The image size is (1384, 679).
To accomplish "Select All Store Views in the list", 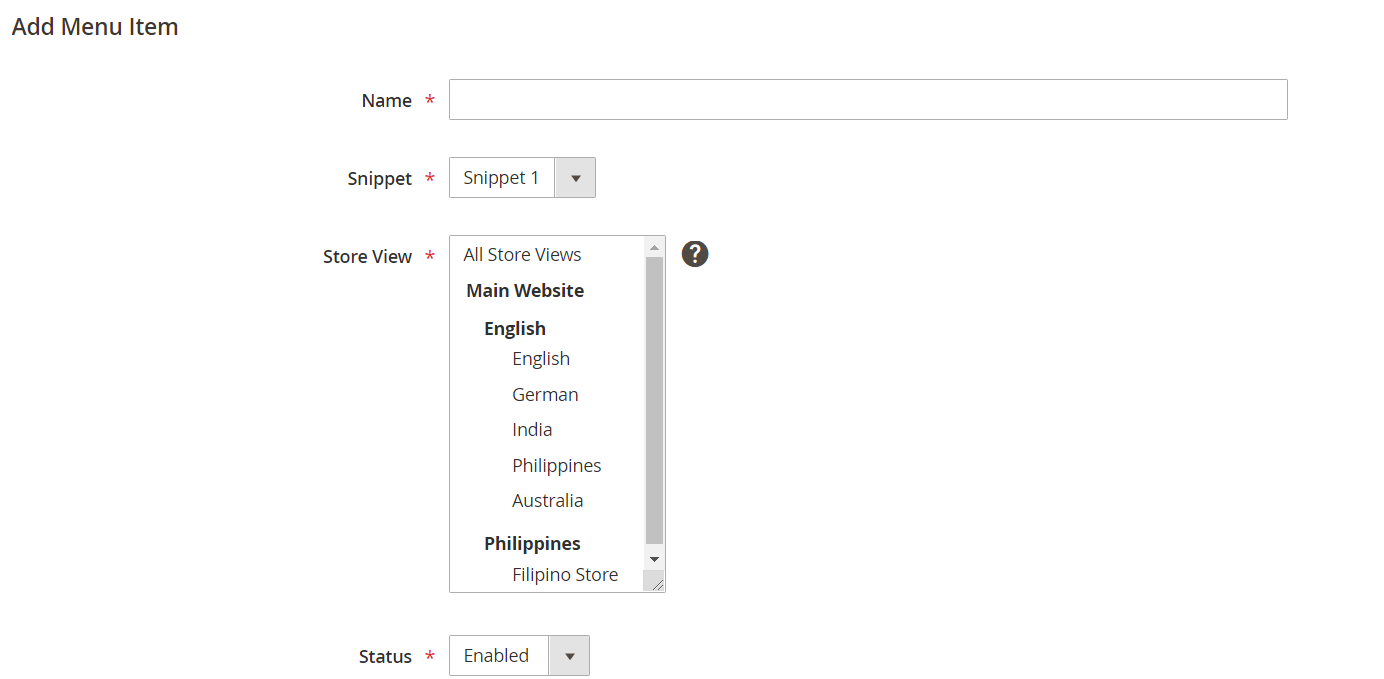I will pyautogui.click(x=521, y=254).
